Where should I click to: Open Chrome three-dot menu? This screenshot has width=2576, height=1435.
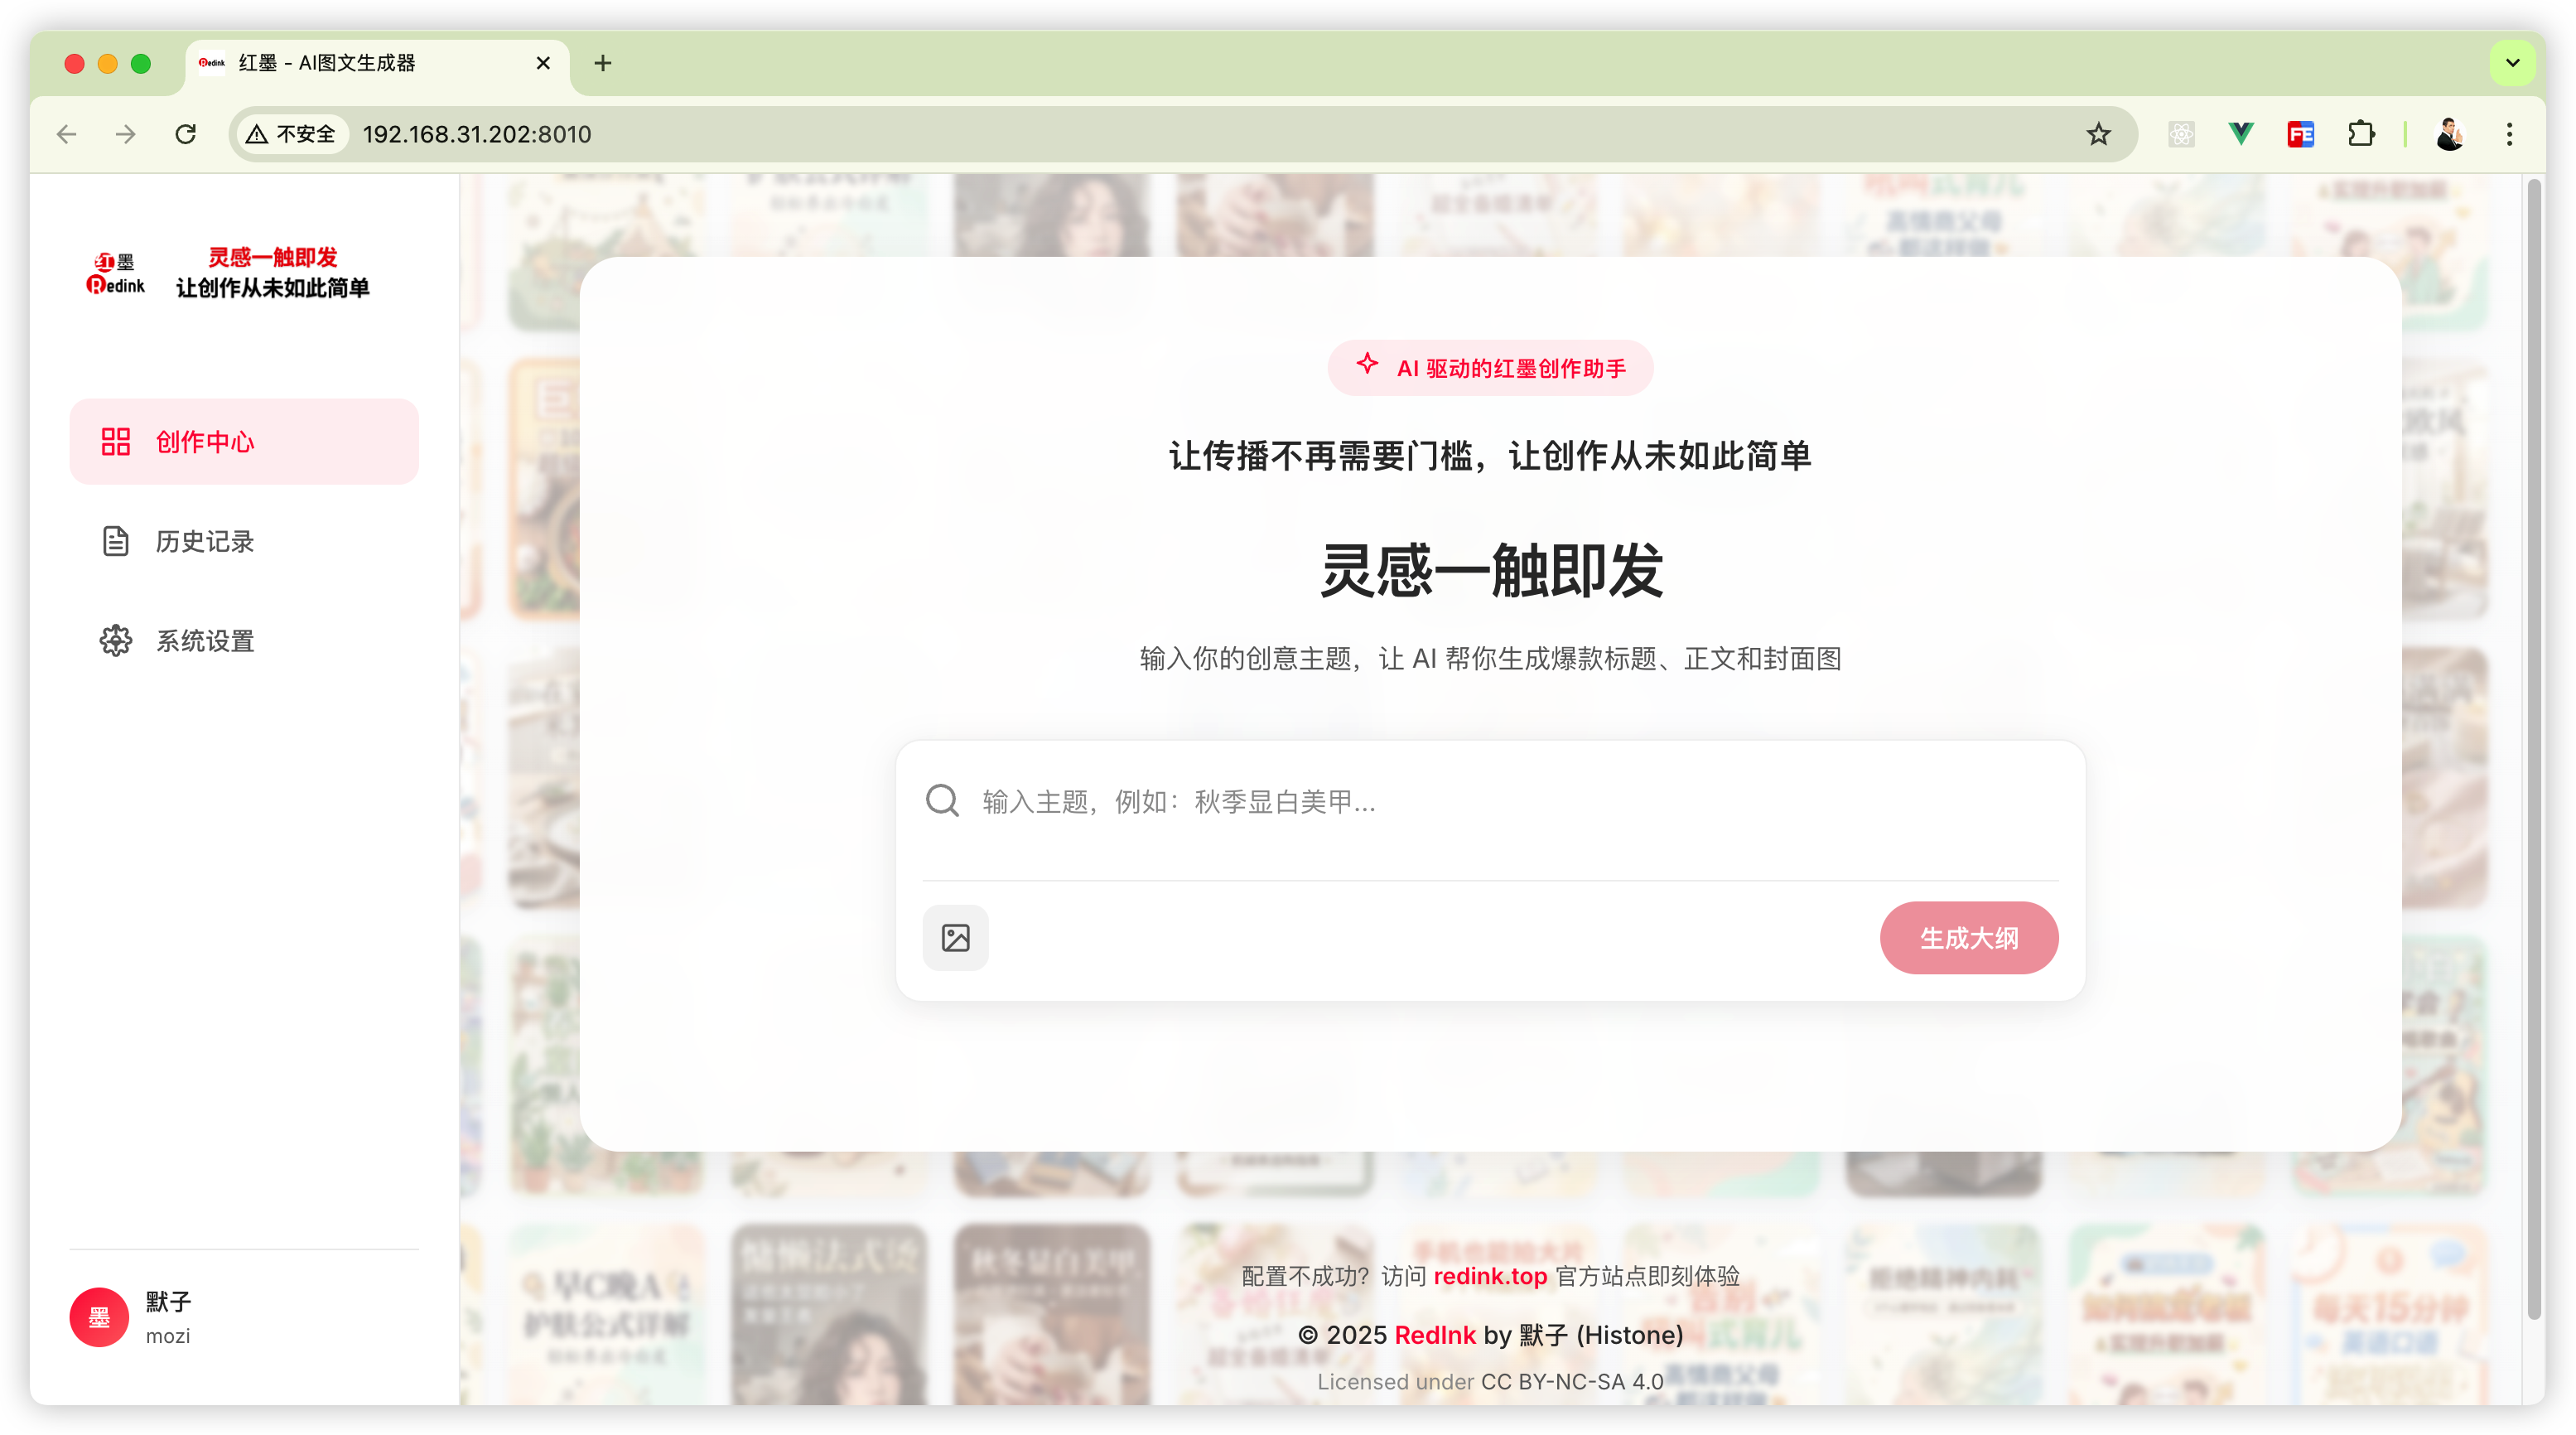2509,134
